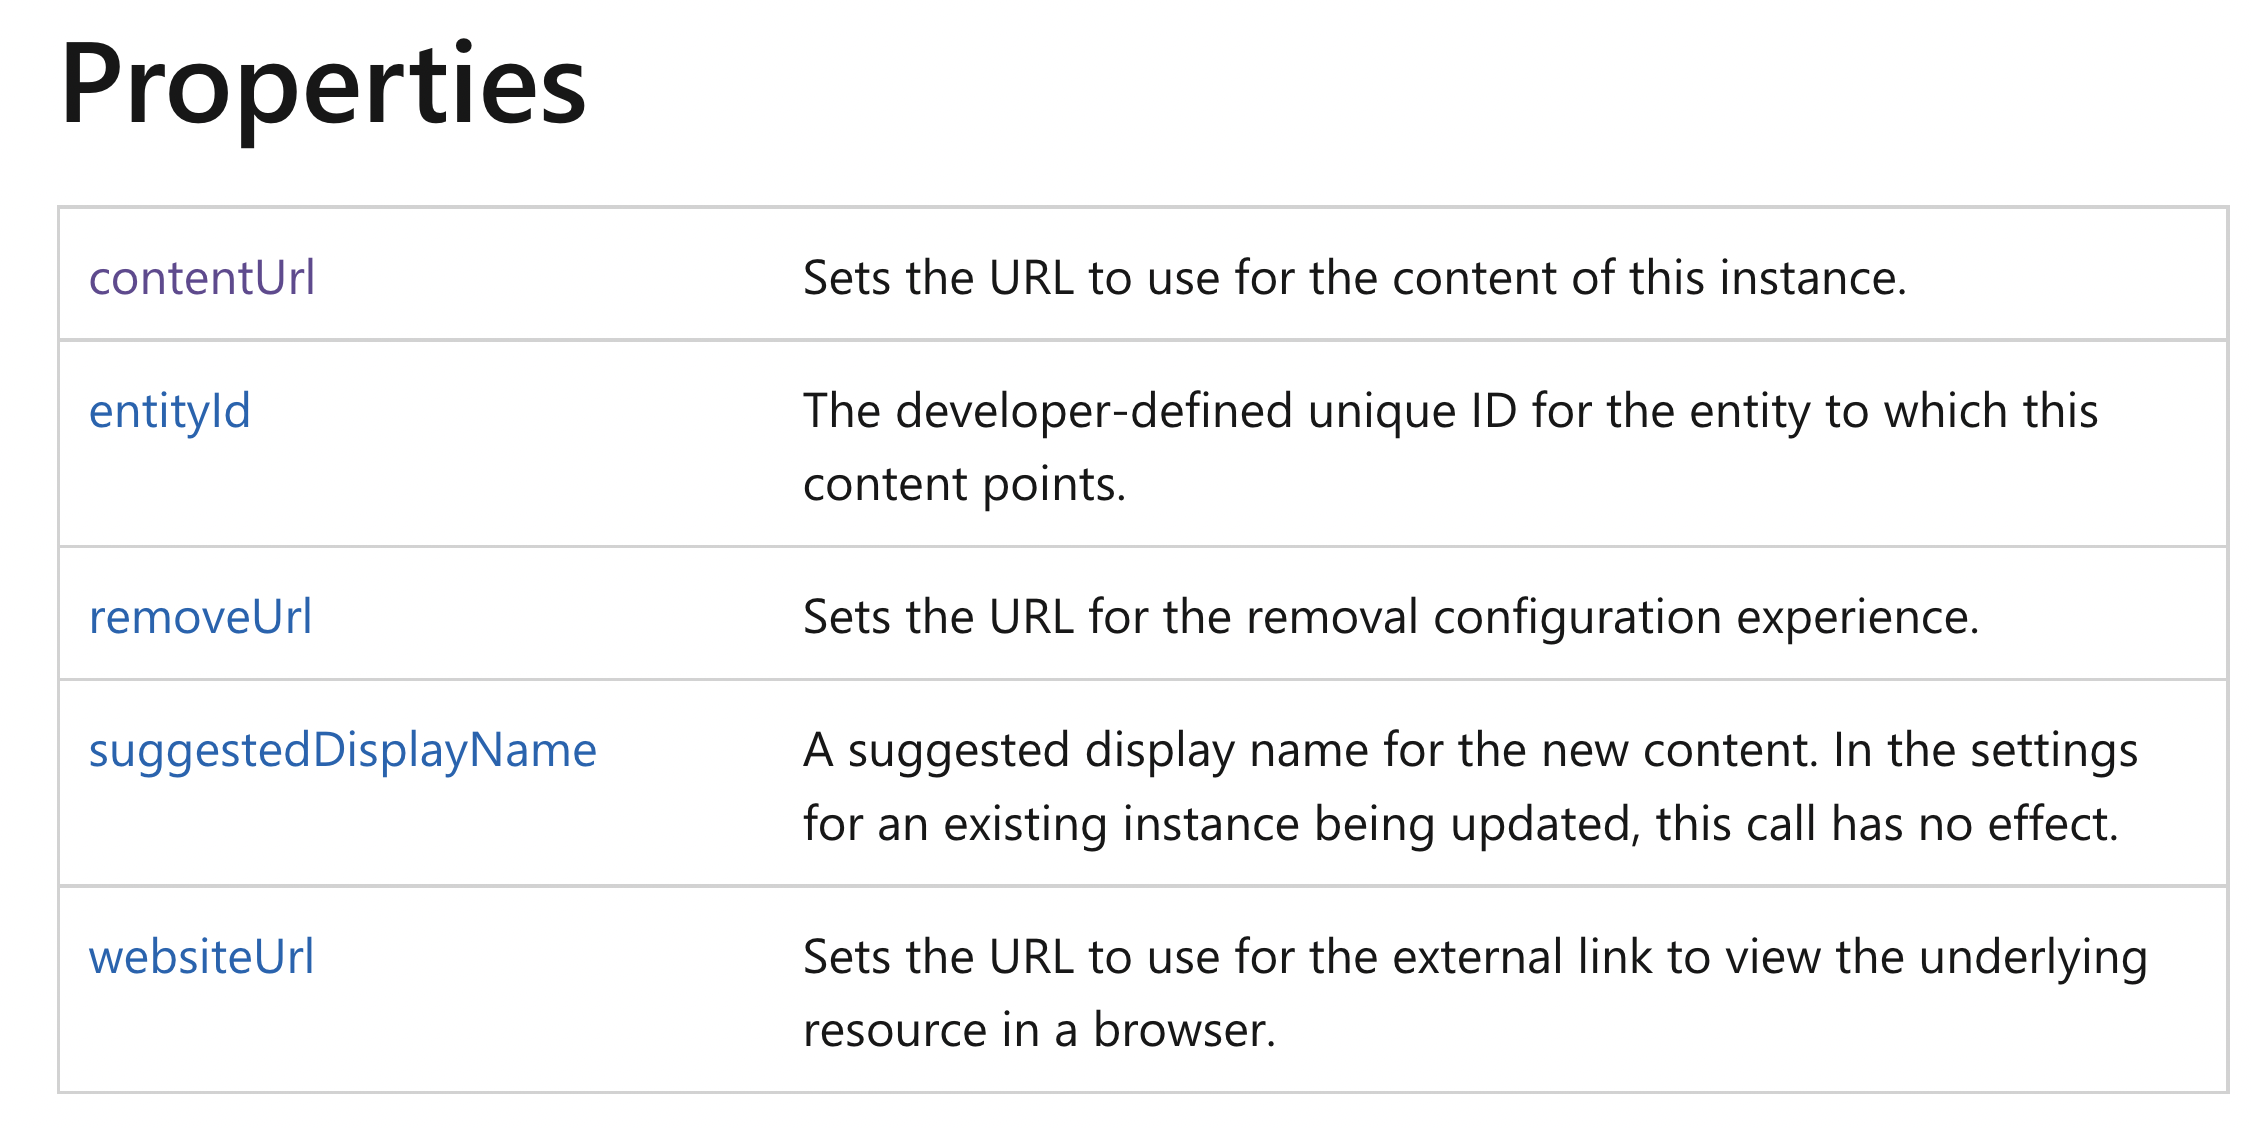
Task: Open the entityId property link
Action: tap(170, 411)
